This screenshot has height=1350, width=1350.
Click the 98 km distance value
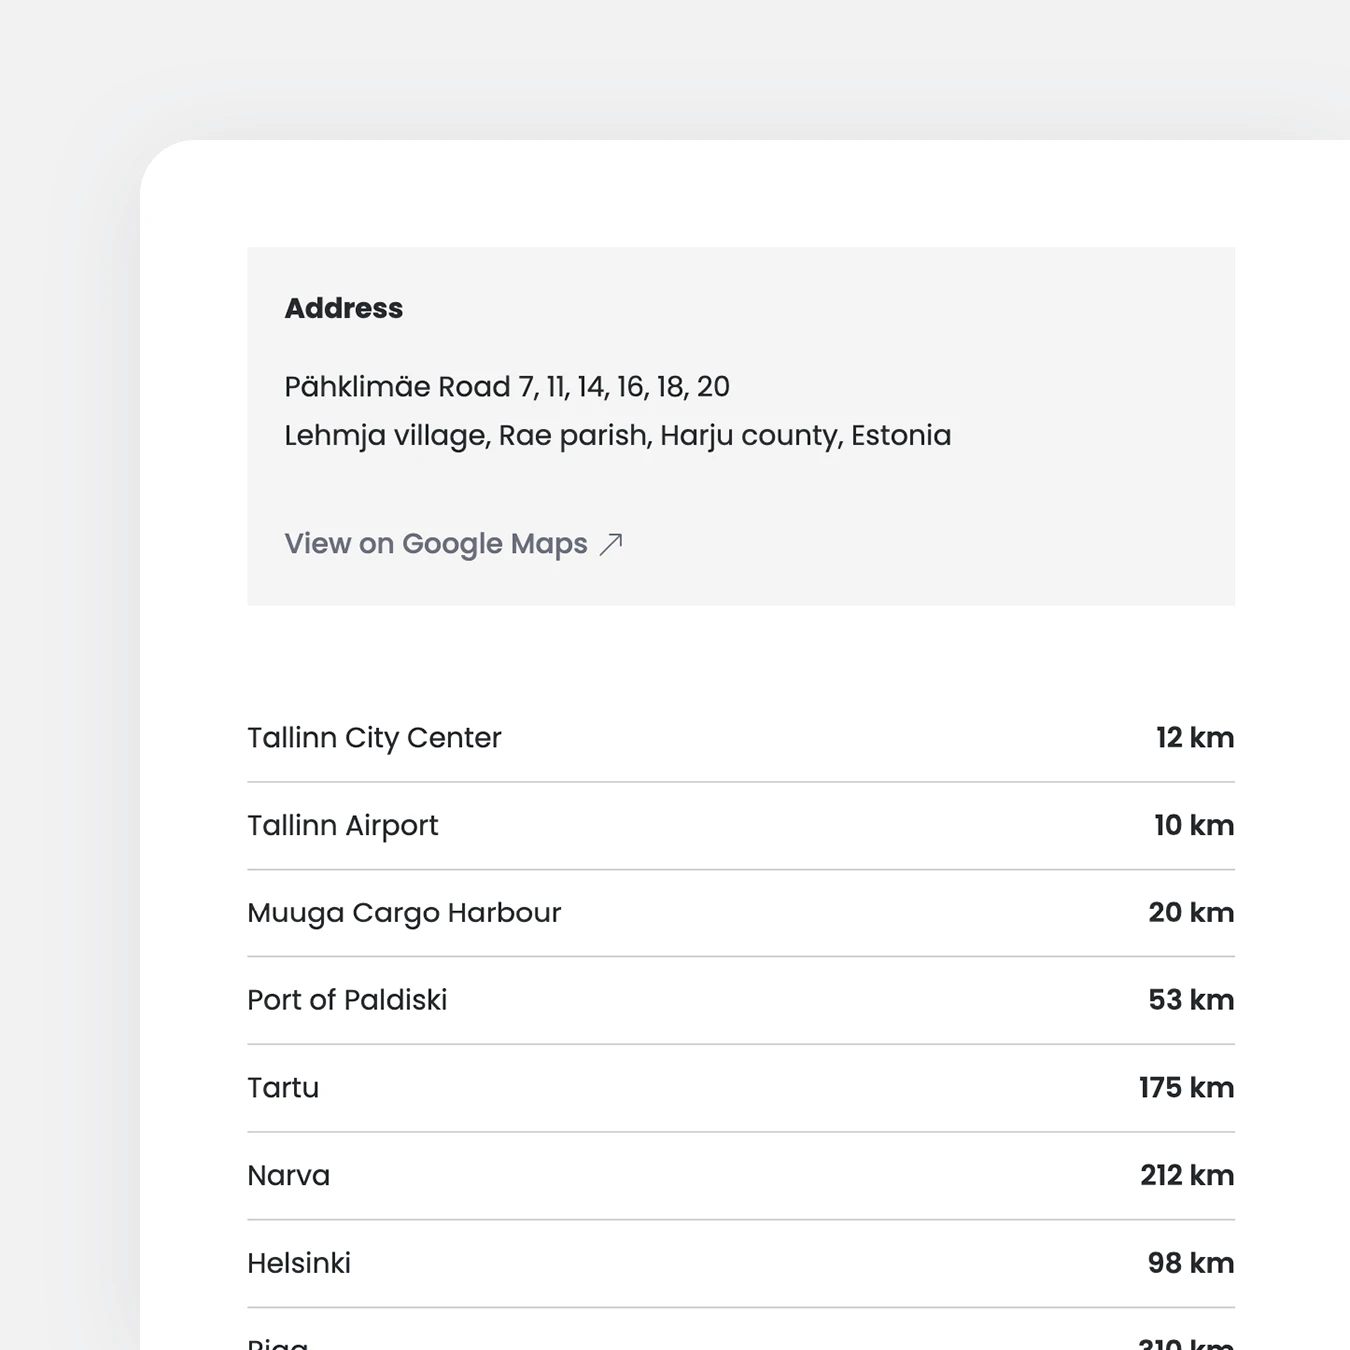click(x=1191, y=1264)
